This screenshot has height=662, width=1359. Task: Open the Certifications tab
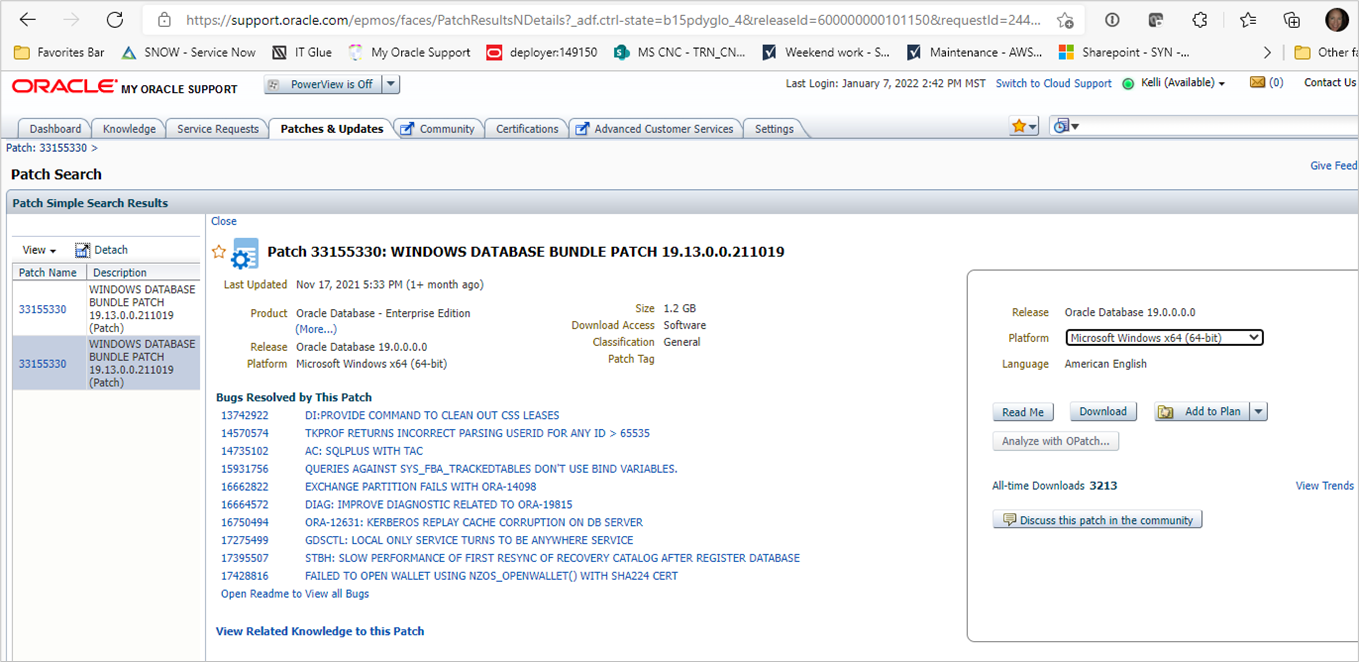[x=527, y=129]
